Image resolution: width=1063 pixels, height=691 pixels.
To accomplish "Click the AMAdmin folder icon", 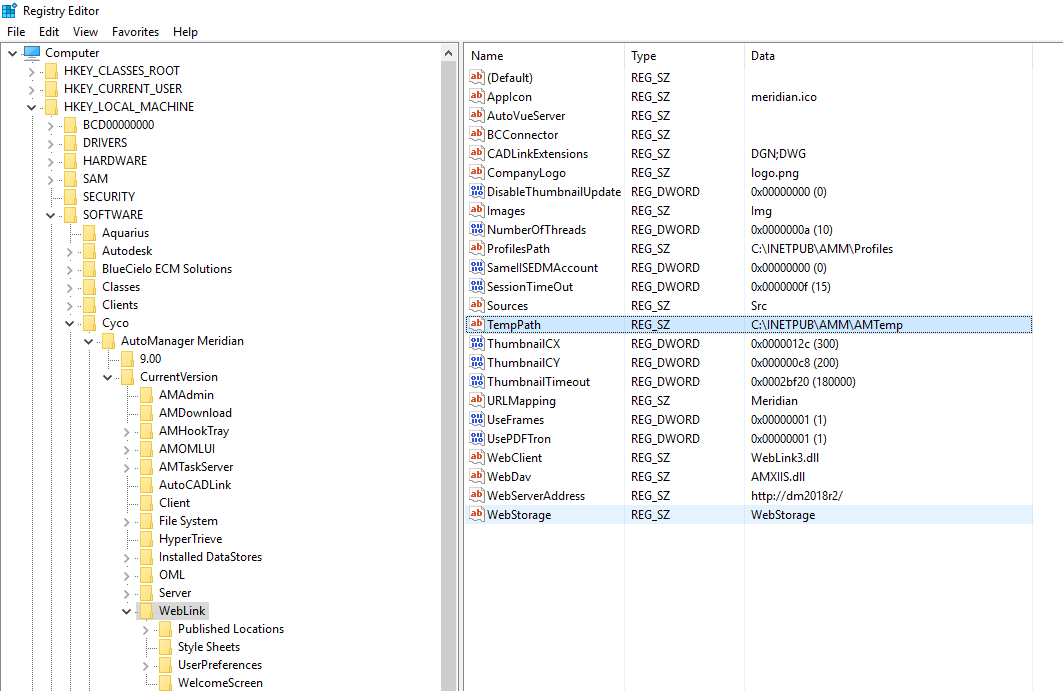I will (146, 395).
